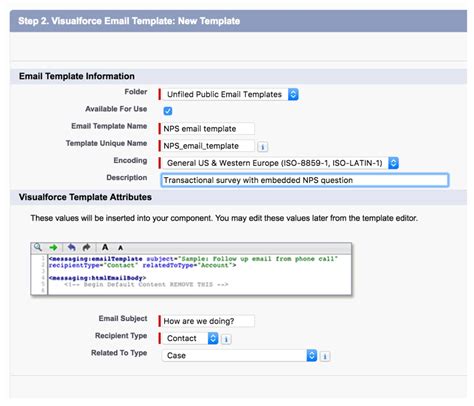Image resolution: width=474 pixels, height=406 pixels.
Task: Click the green go-to-line arrow icon
Action: tap(53, 248)
